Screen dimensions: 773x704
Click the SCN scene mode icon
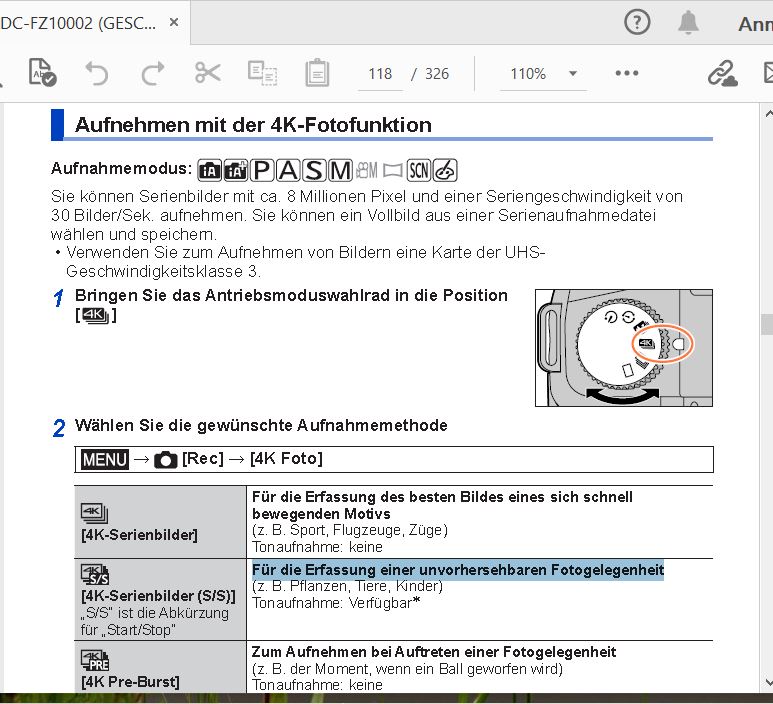pyautogui.click(x=419, y=171)
